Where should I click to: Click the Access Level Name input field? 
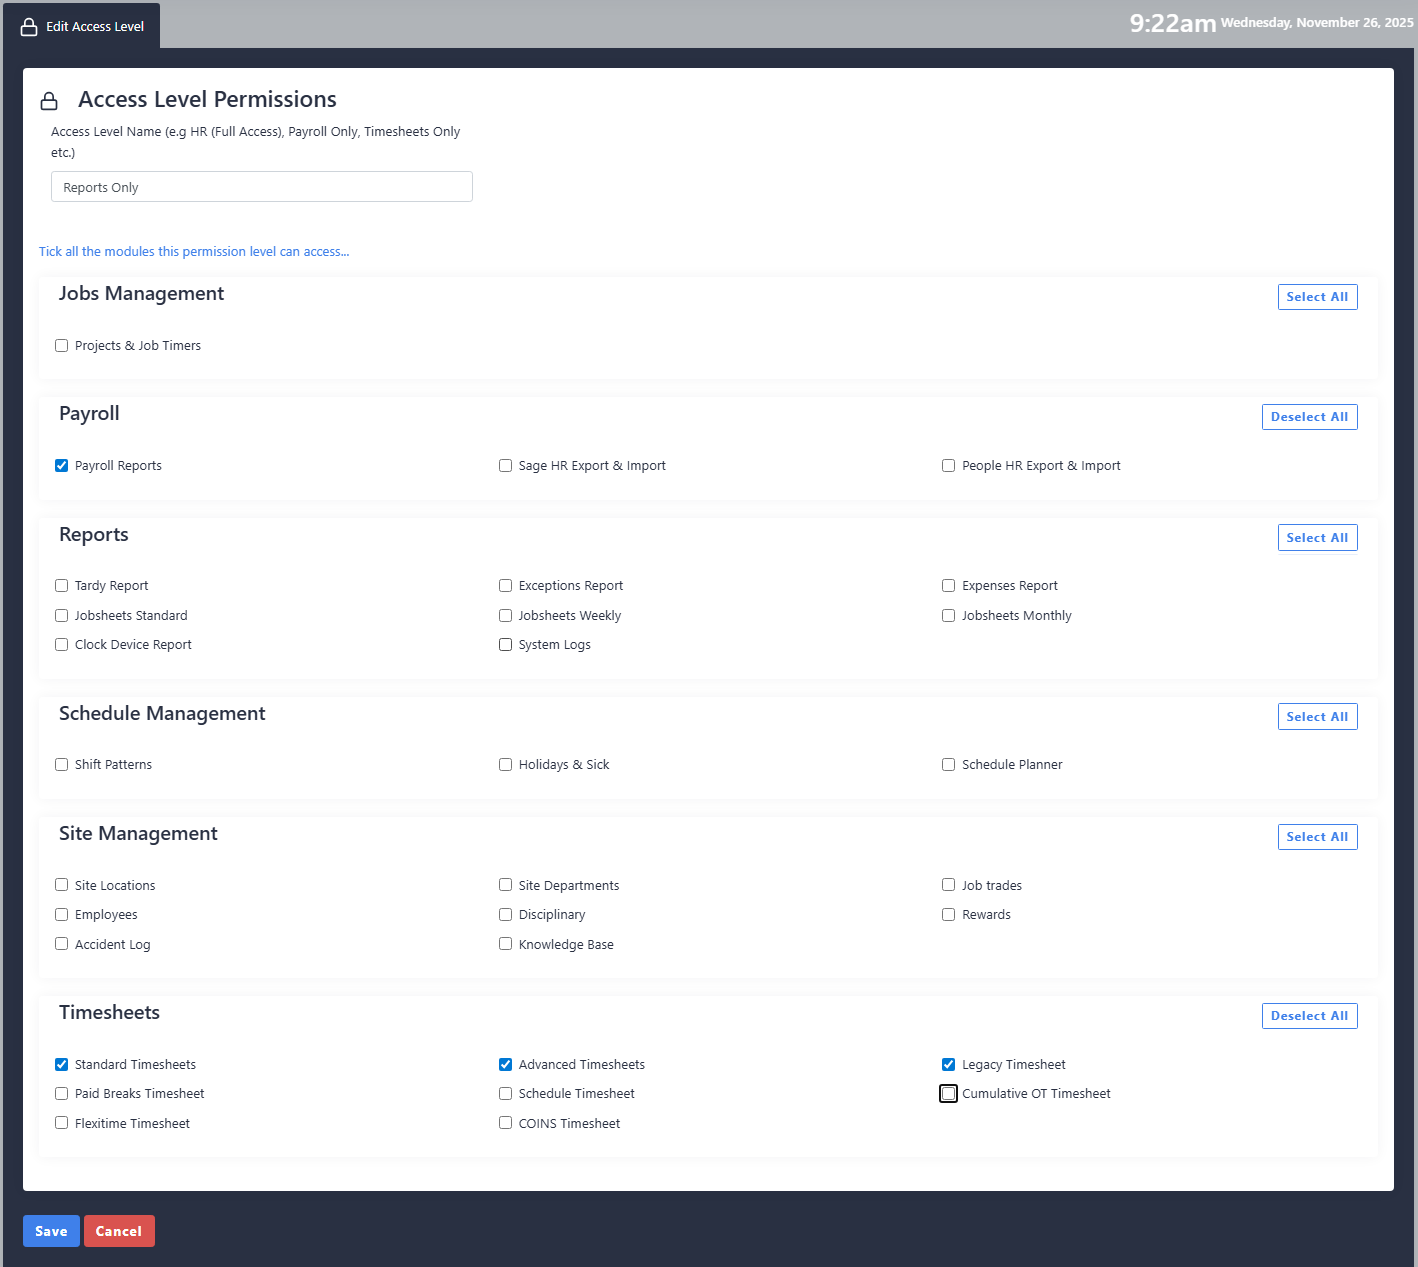click(262, 187)
